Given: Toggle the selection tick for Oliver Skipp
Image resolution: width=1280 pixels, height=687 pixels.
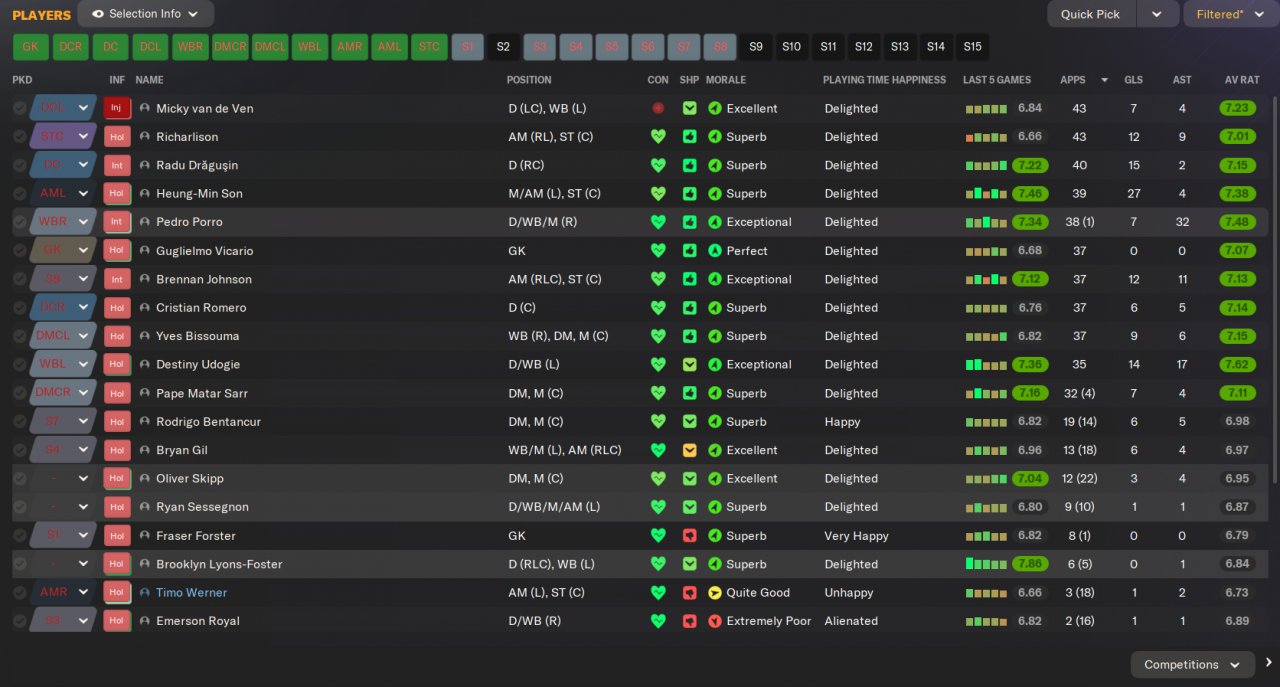Looking at the screenshot, I should (20, 479).
